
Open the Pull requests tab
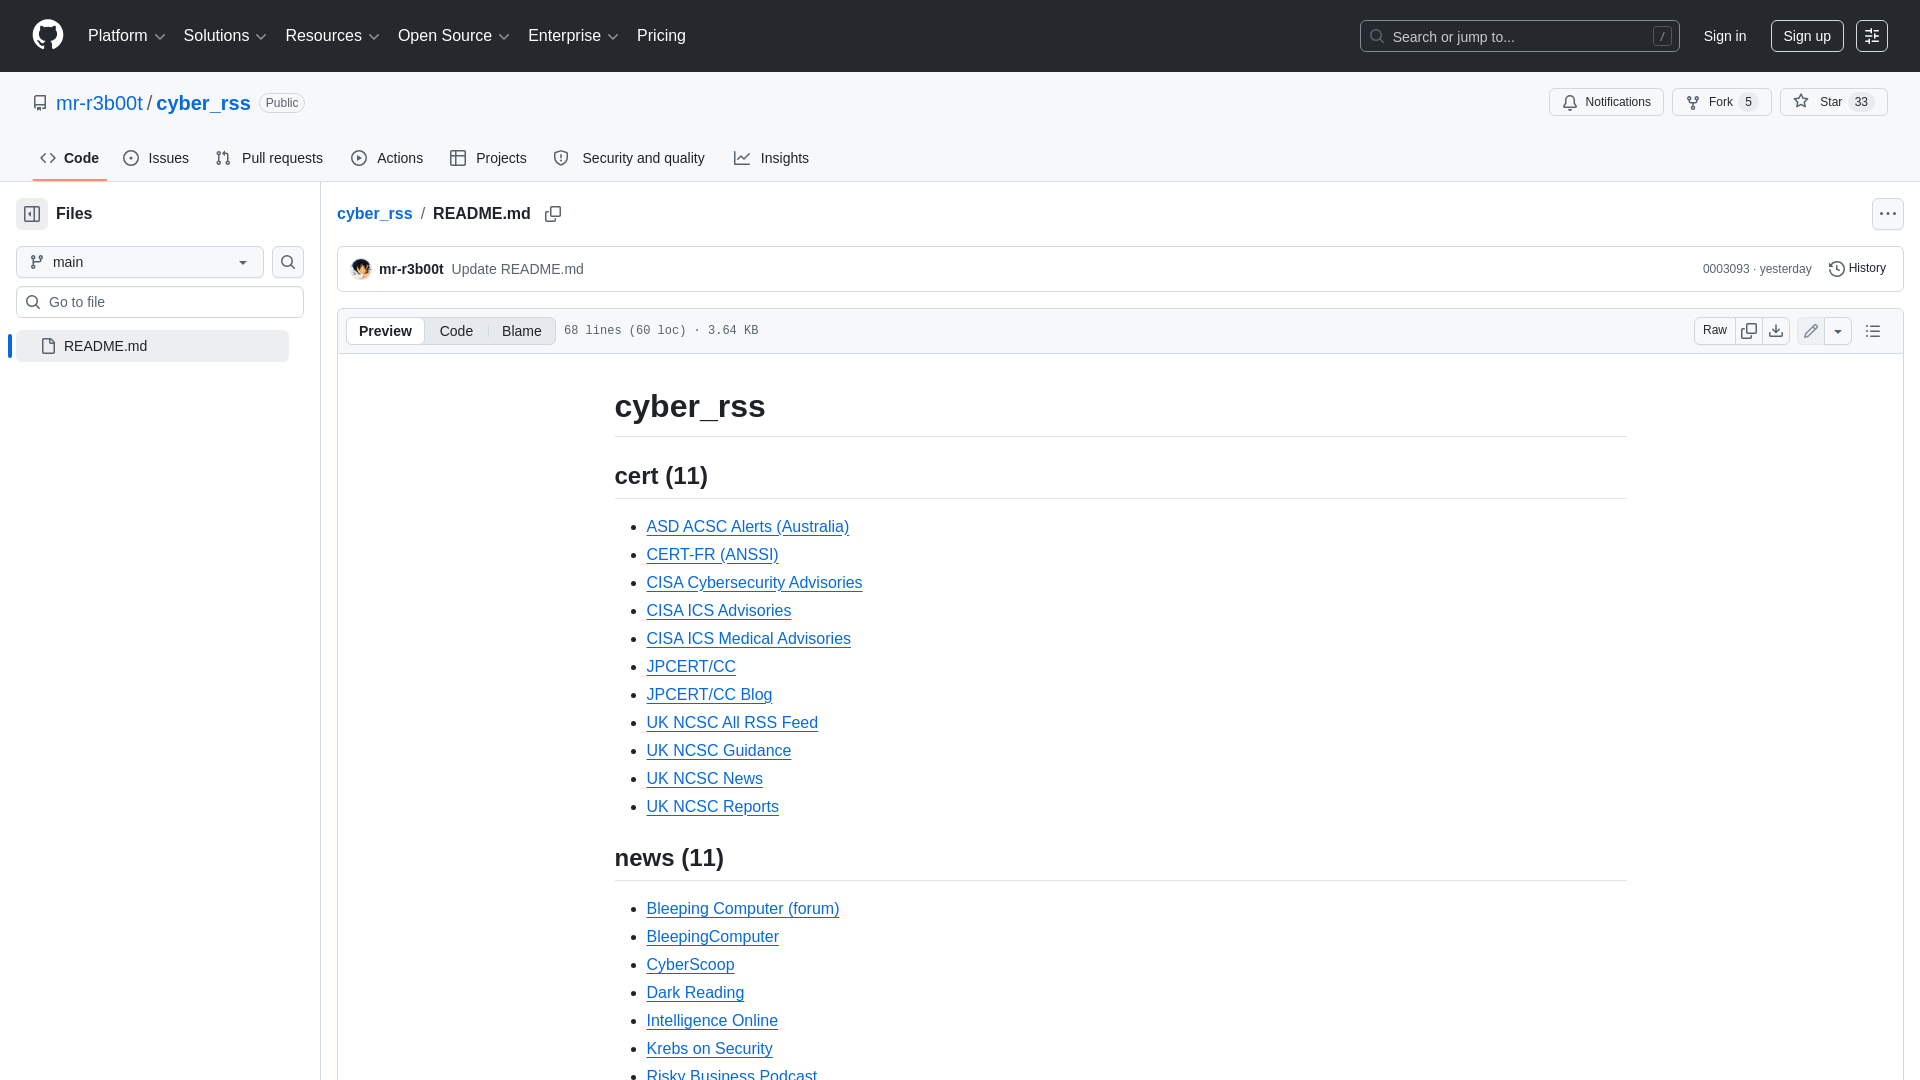[x=269, y=158]
